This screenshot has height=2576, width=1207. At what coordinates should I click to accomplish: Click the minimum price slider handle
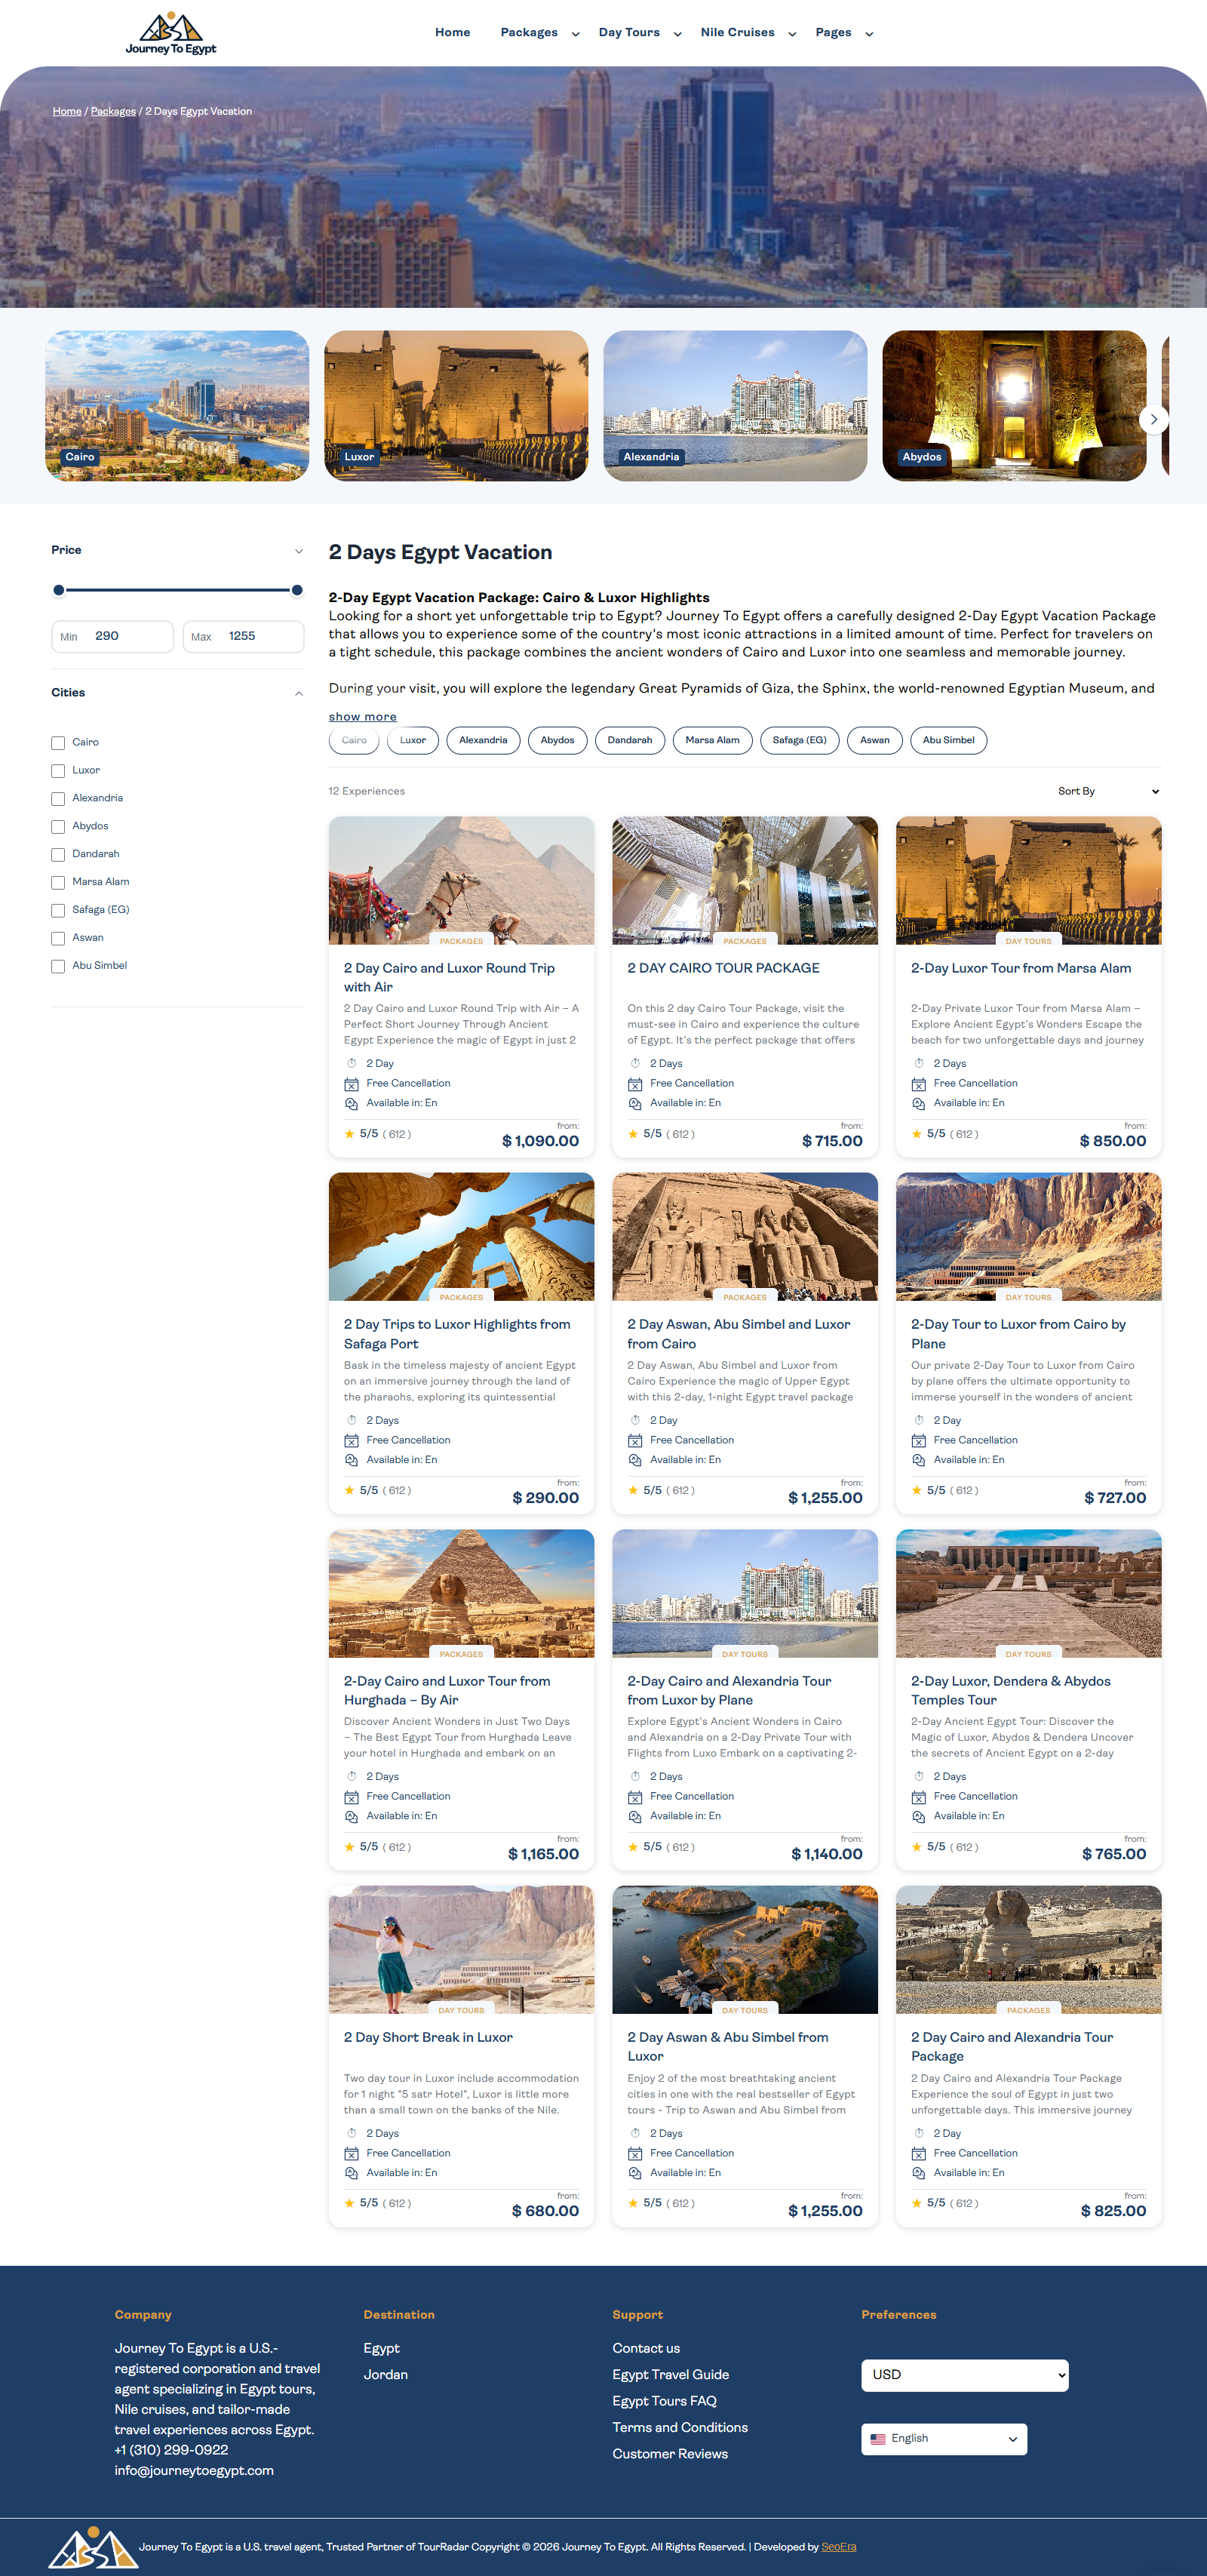point(58,590)
